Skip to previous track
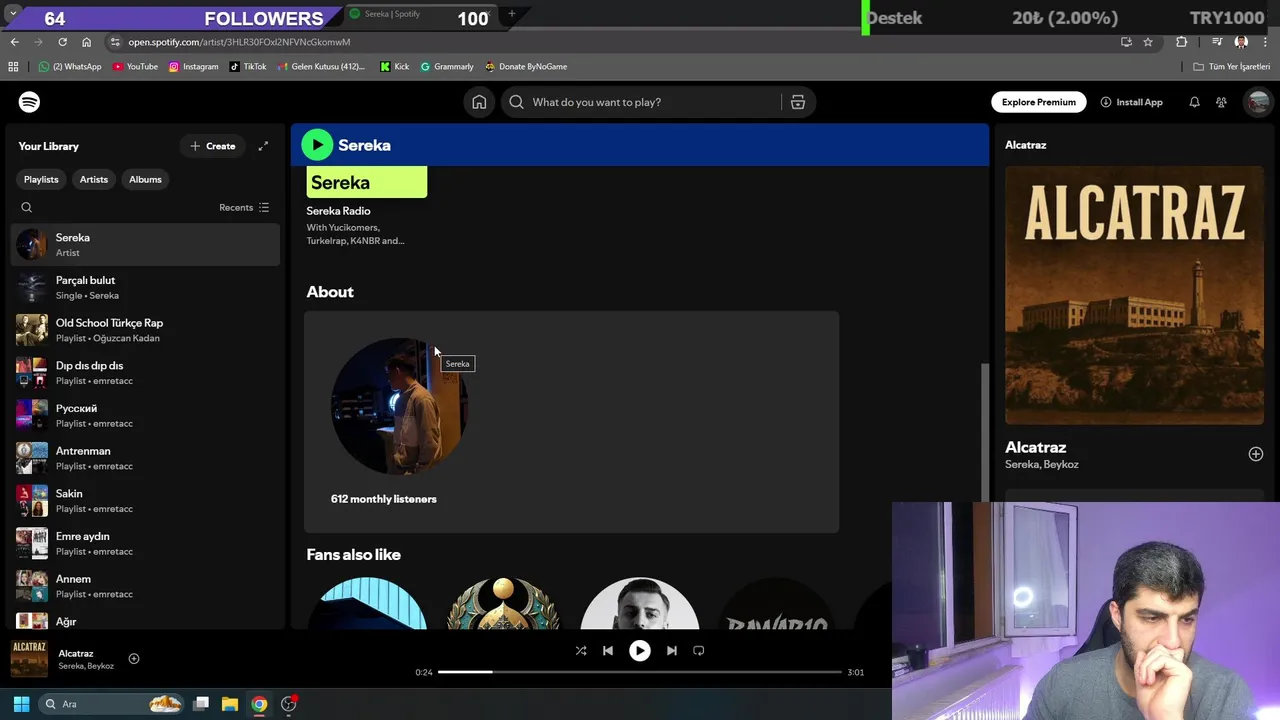The height and width of the screenshot is (720, 1280). [608, 651]
